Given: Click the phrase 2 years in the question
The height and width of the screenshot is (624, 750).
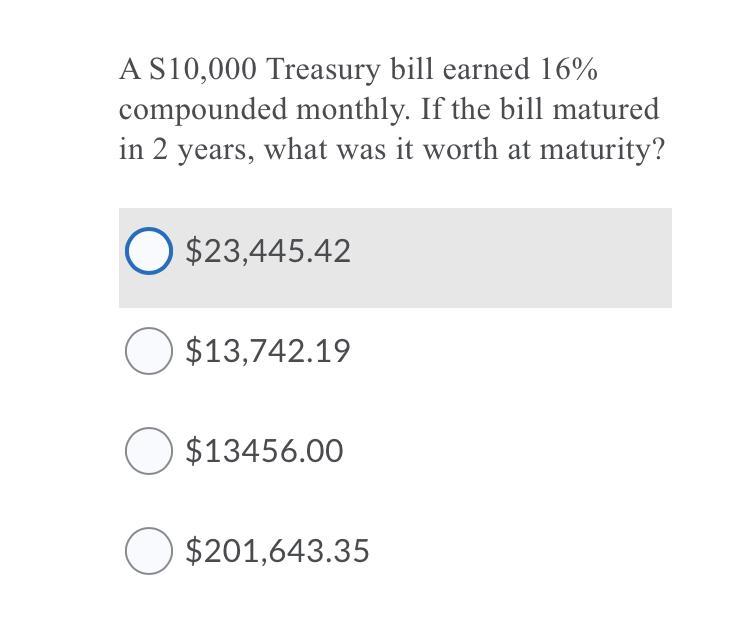Looking at the screenshot, I should point(204,151).
